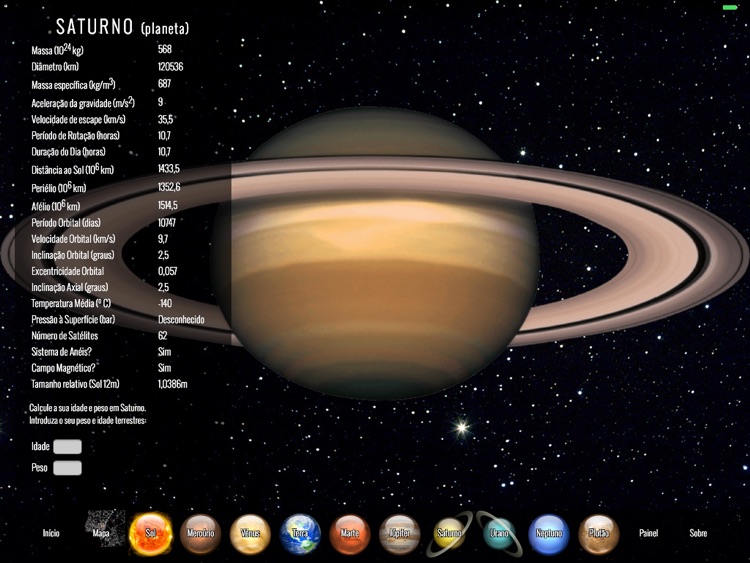Open the Sol (Sun) planet icon
Image resolution: width=750 pixels, height=563 pixels.
(x=151, y=533)
